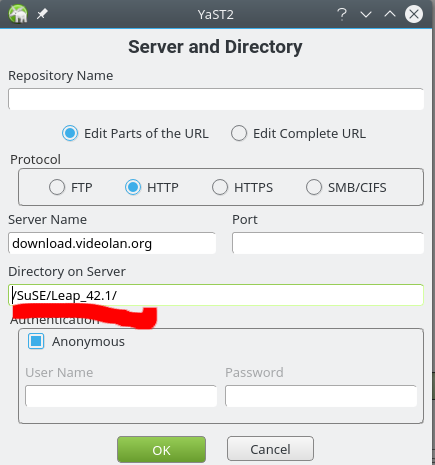Open the question mark help icon

[x=342, y=14]
